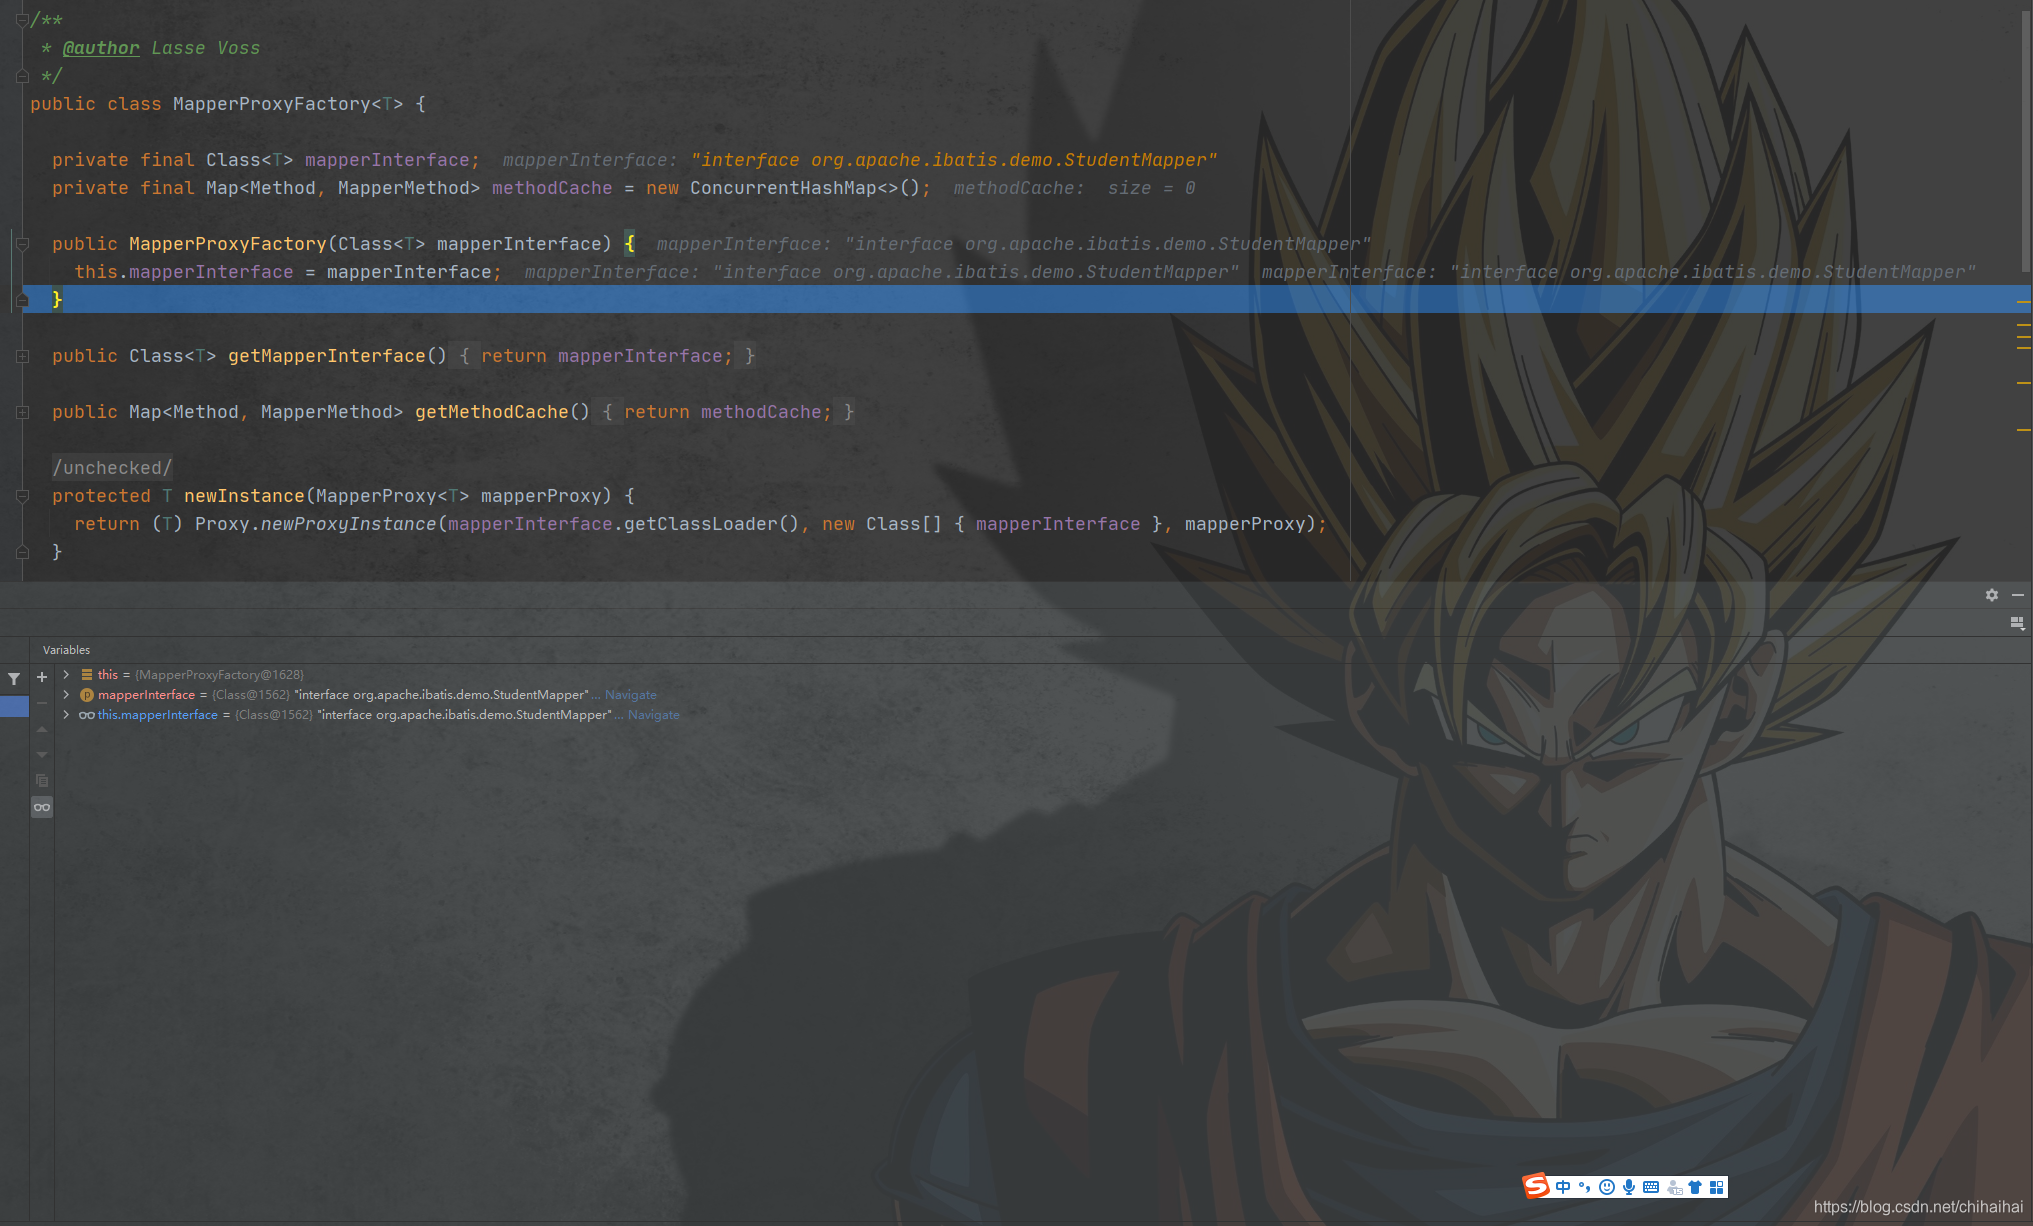Image resolution: width=2033 pixels, height=1226 pixels.
Task: Expand the folded /unchecked/ annotation
Action: coord(112,468)
